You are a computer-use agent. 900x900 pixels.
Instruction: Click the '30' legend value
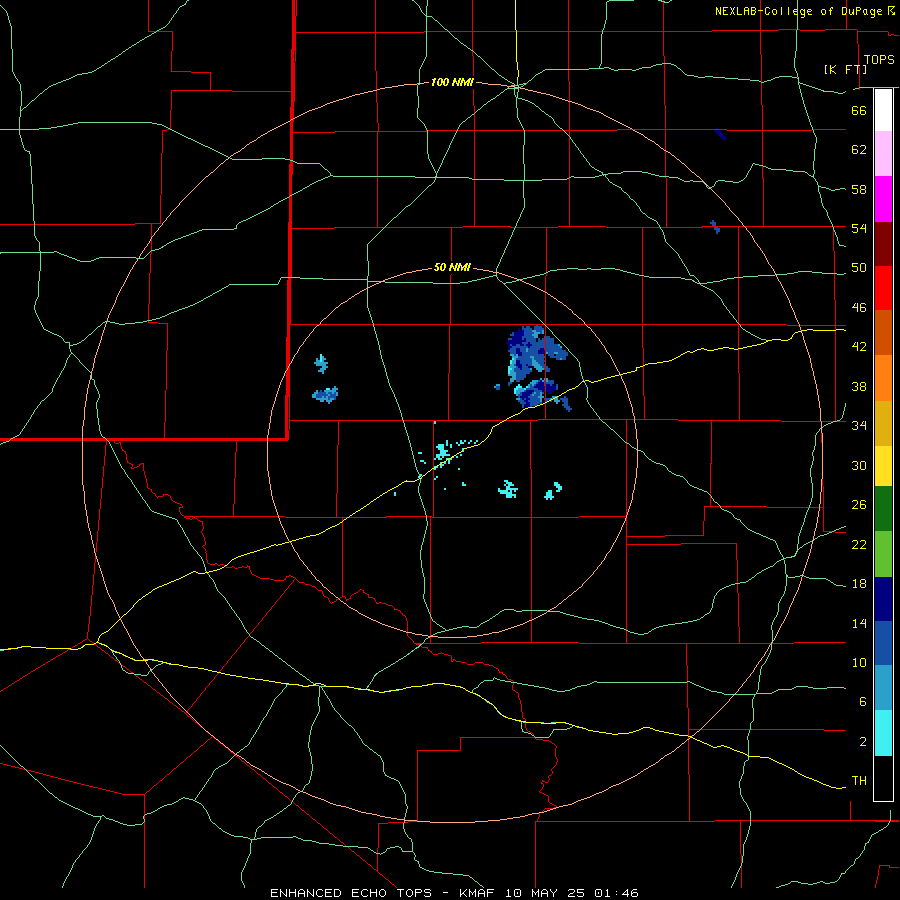pyautogui.click(x=859, y=465)
